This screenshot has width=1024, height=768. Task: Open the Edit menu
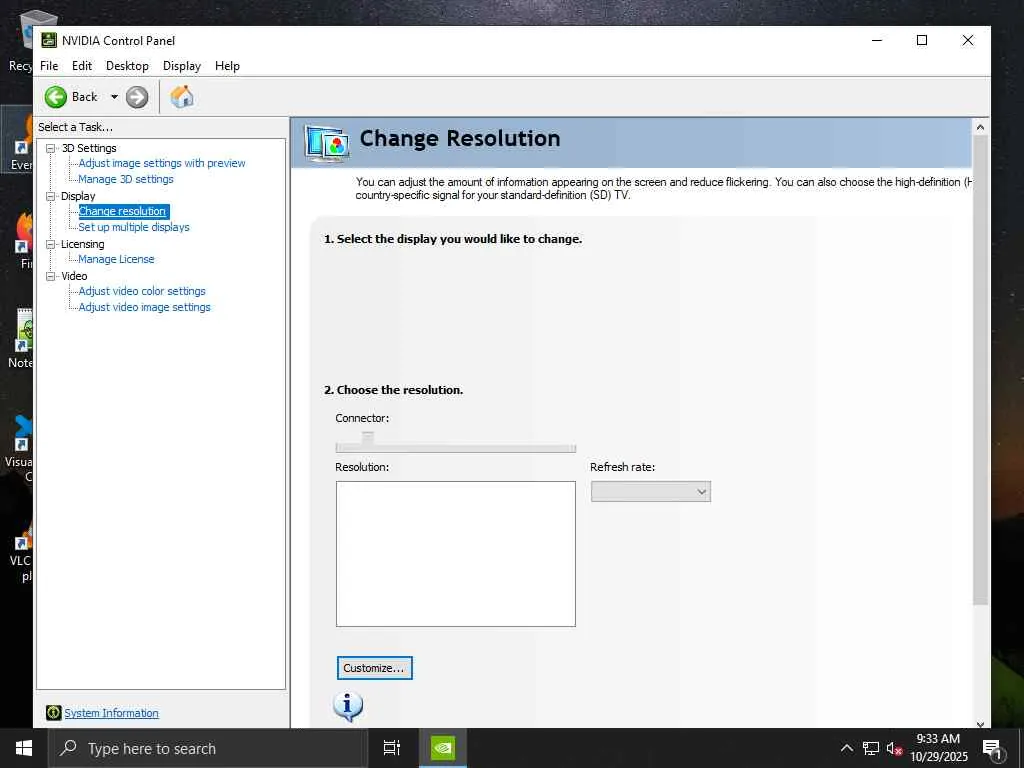82,66
